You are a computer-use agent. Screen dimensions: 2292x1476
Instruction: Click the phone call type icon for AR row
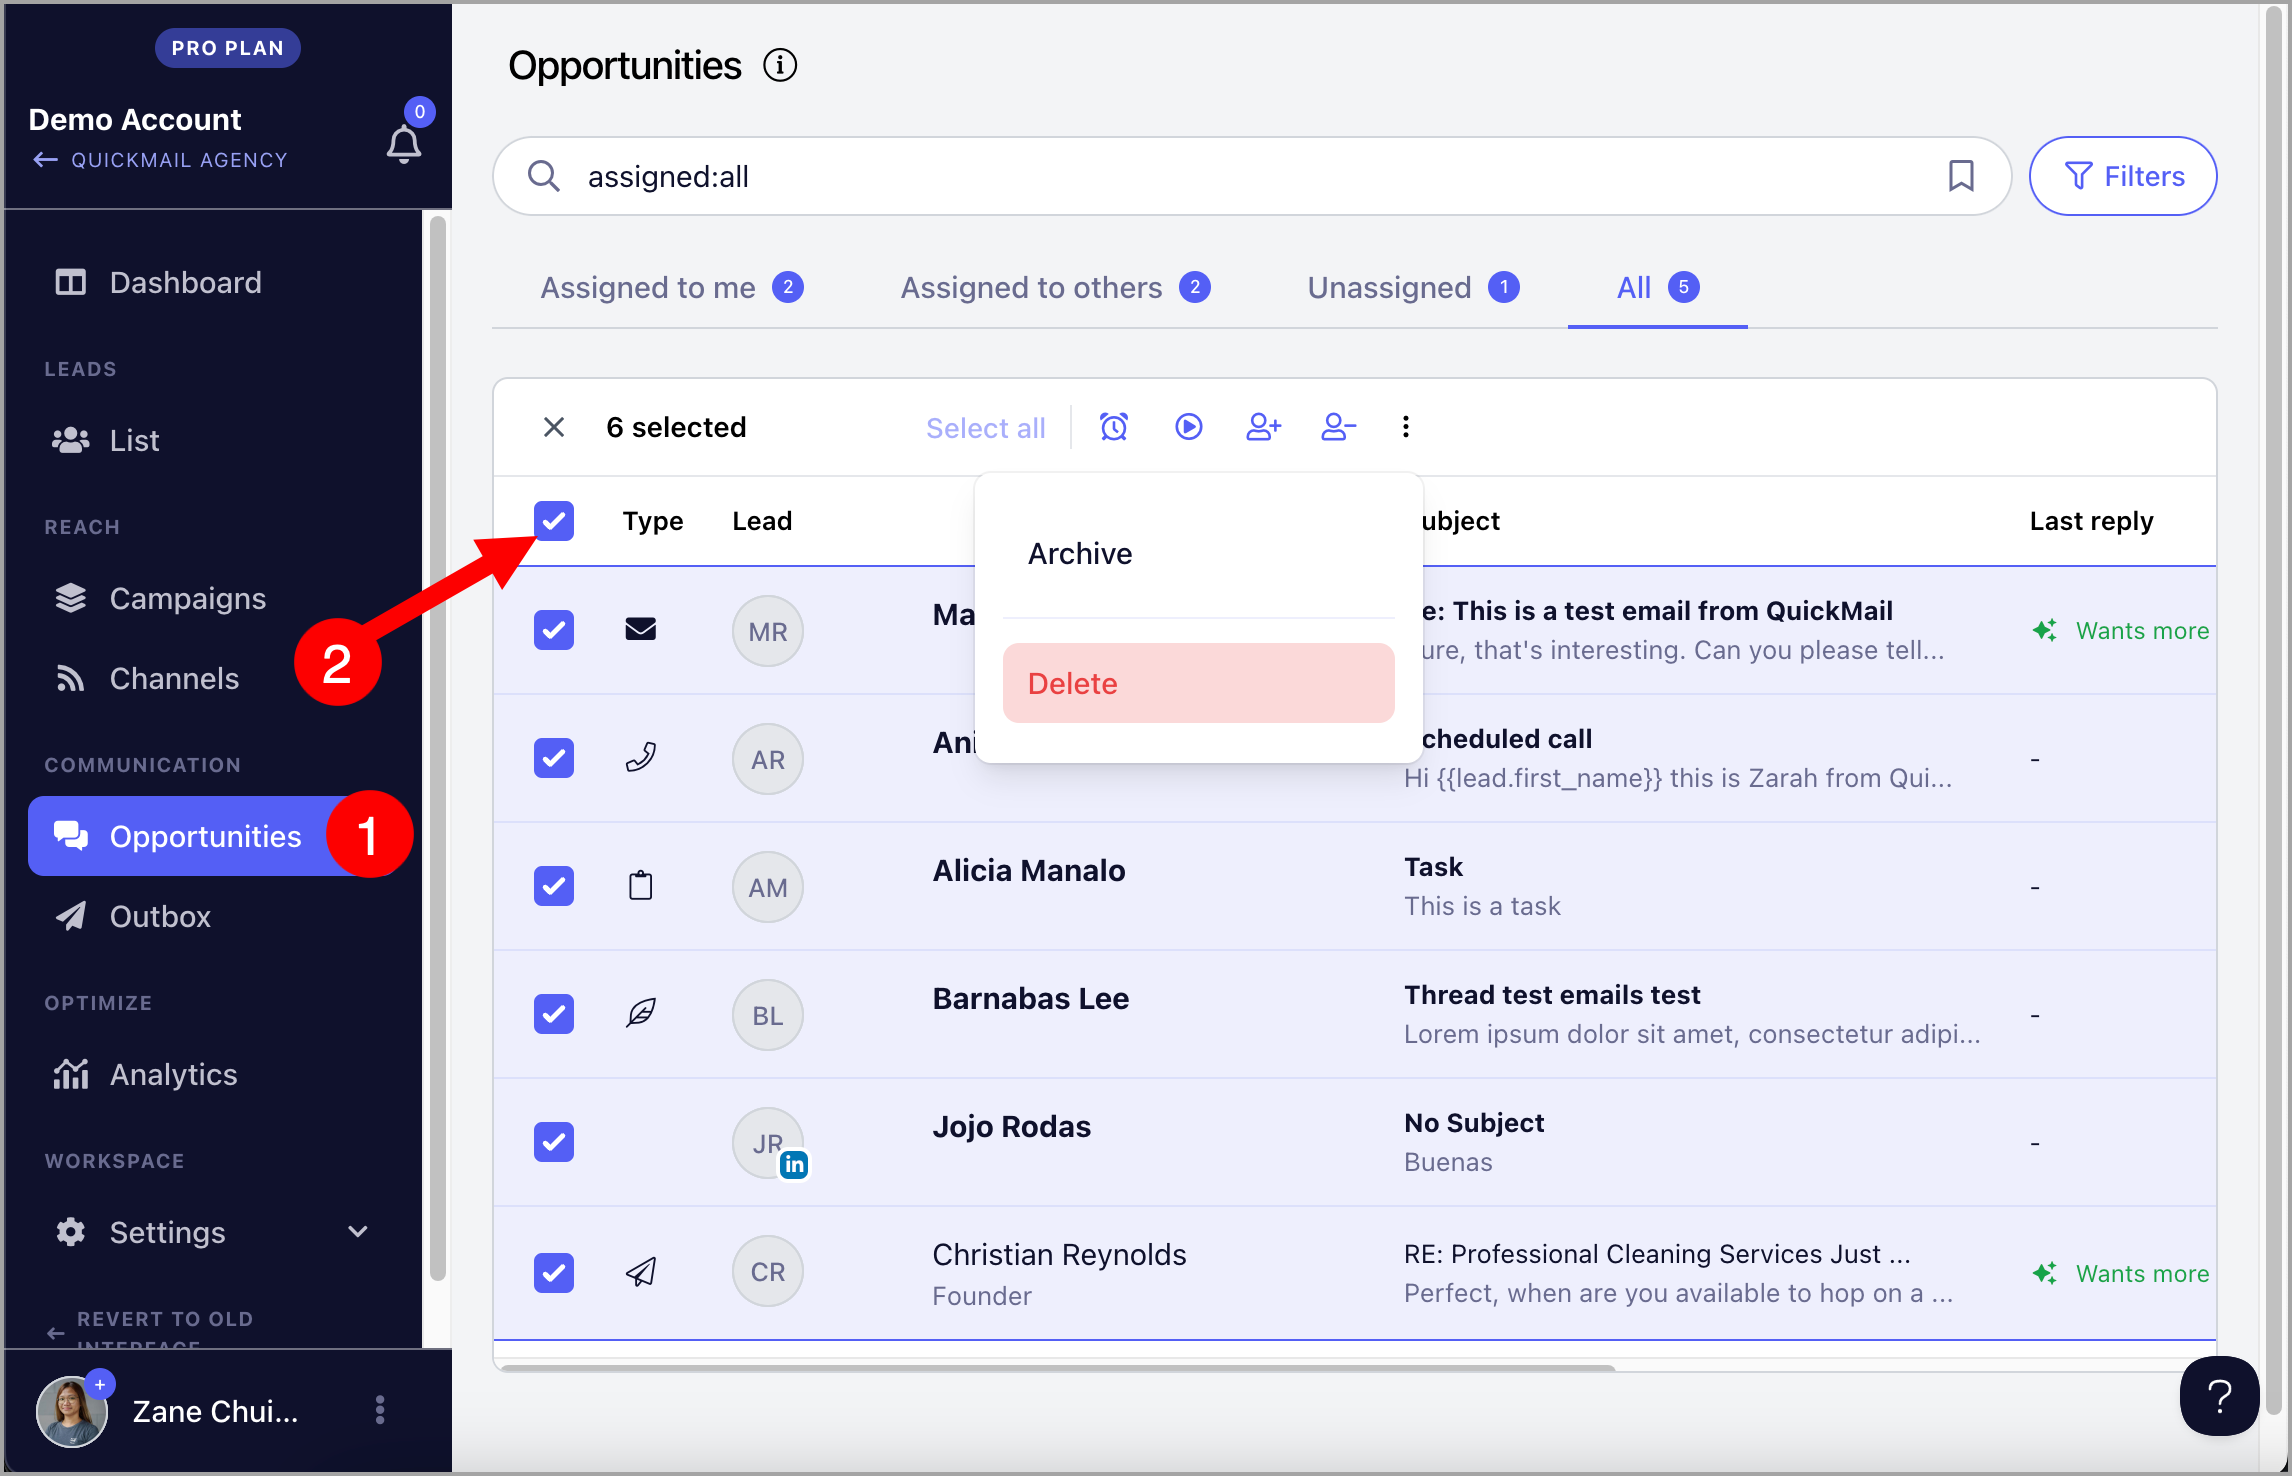click(641, 757)
